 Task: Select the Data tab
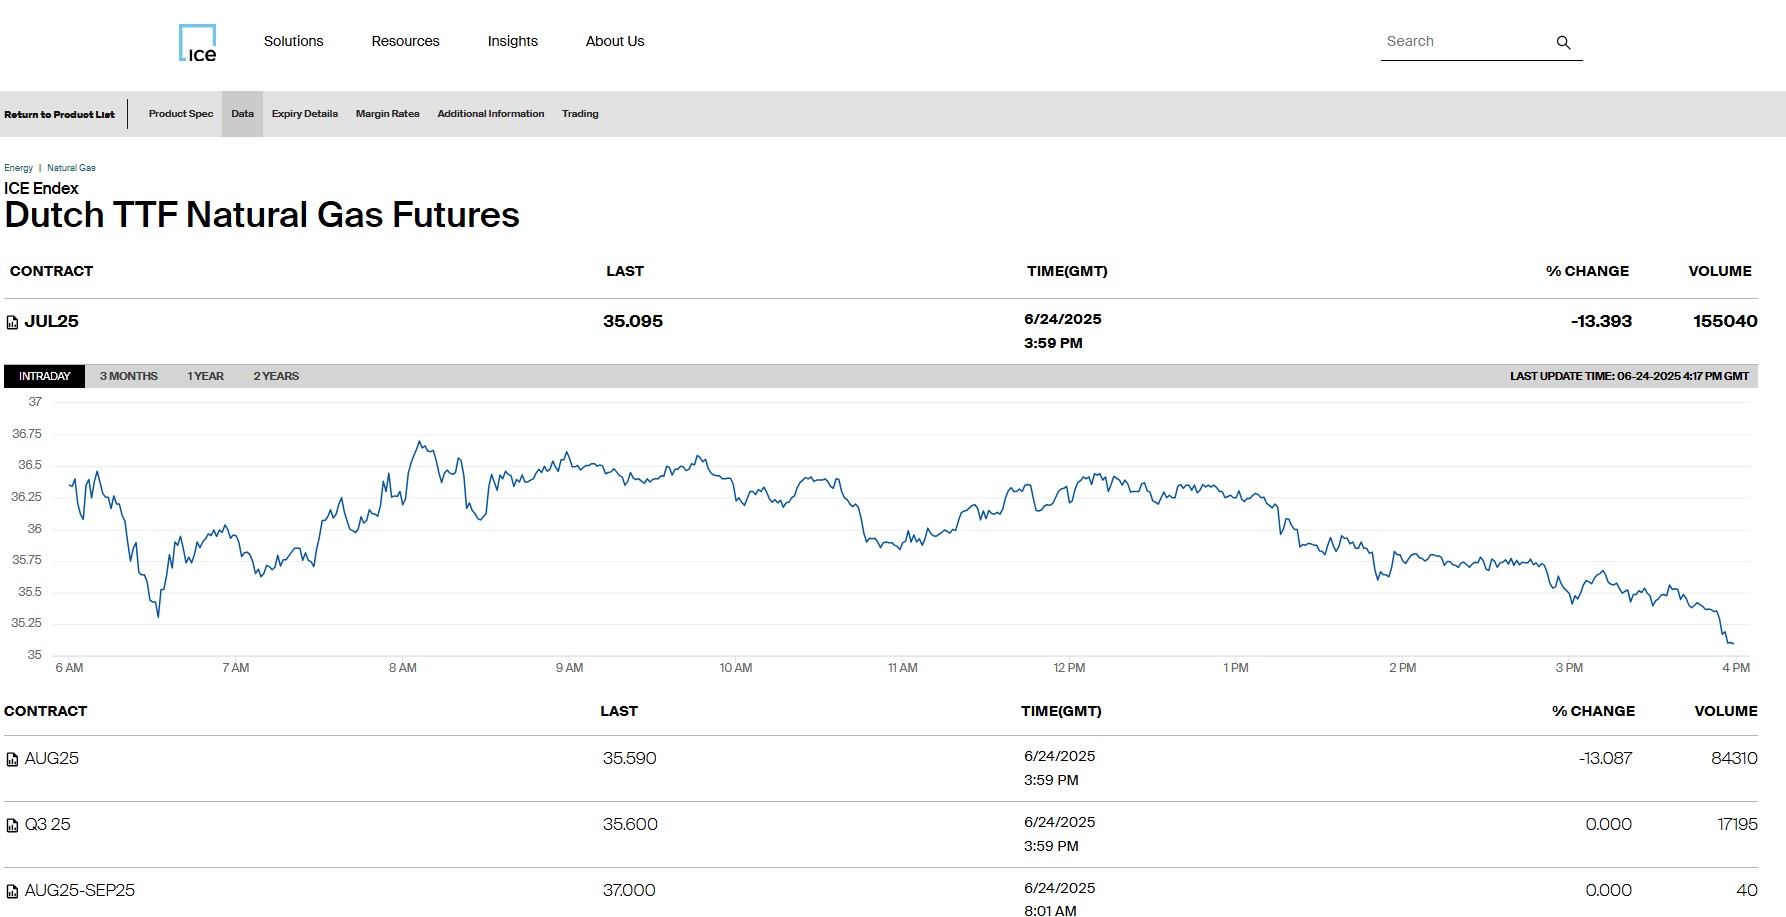click(242, 114)
